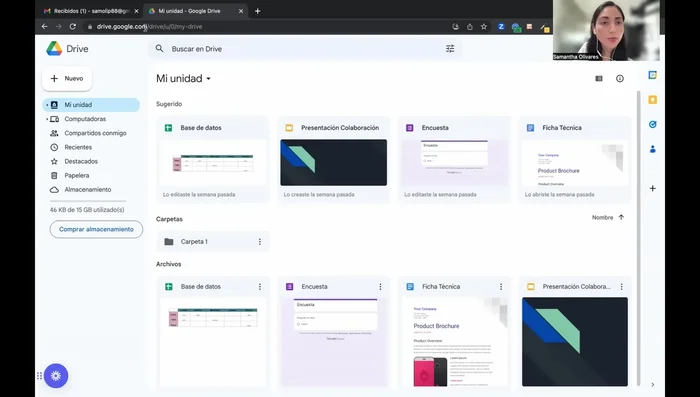The width and height of the screenshot is (700, 397).
Task: Open Zoom extension icon
Action: [x=501, y=27]
